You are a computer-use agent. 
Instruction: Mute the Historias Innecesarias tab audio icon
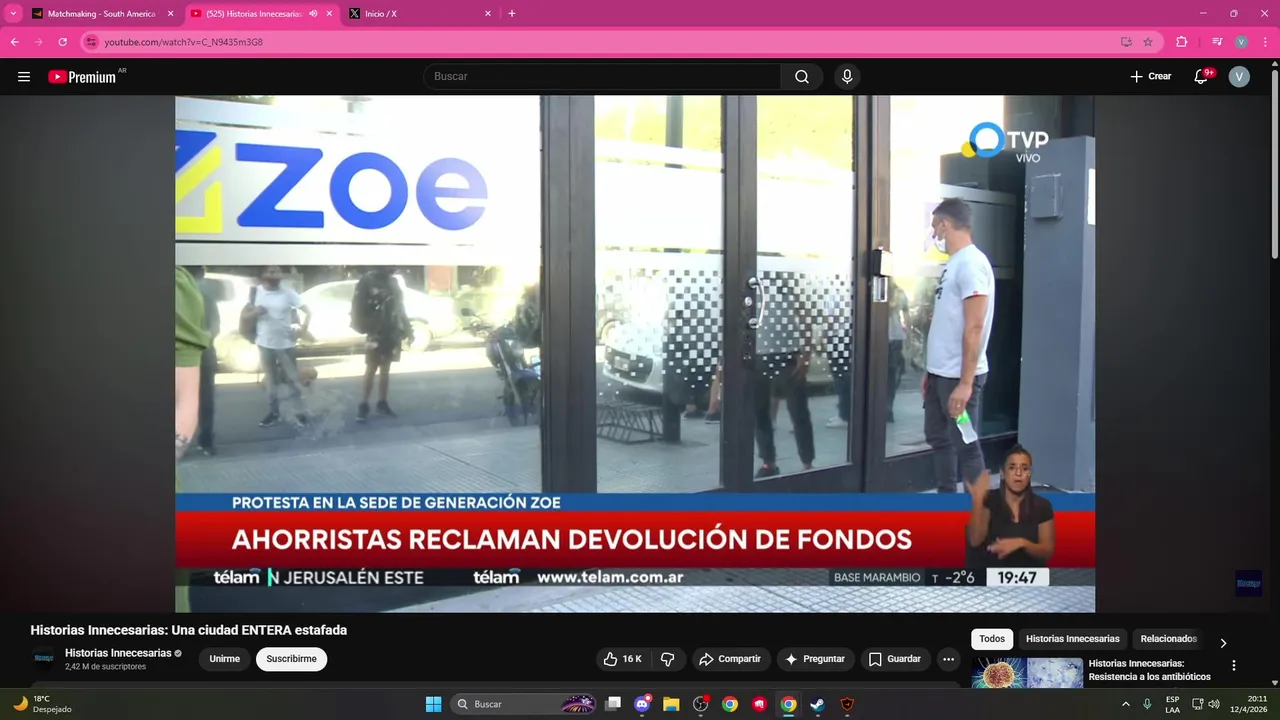(314, 14)
